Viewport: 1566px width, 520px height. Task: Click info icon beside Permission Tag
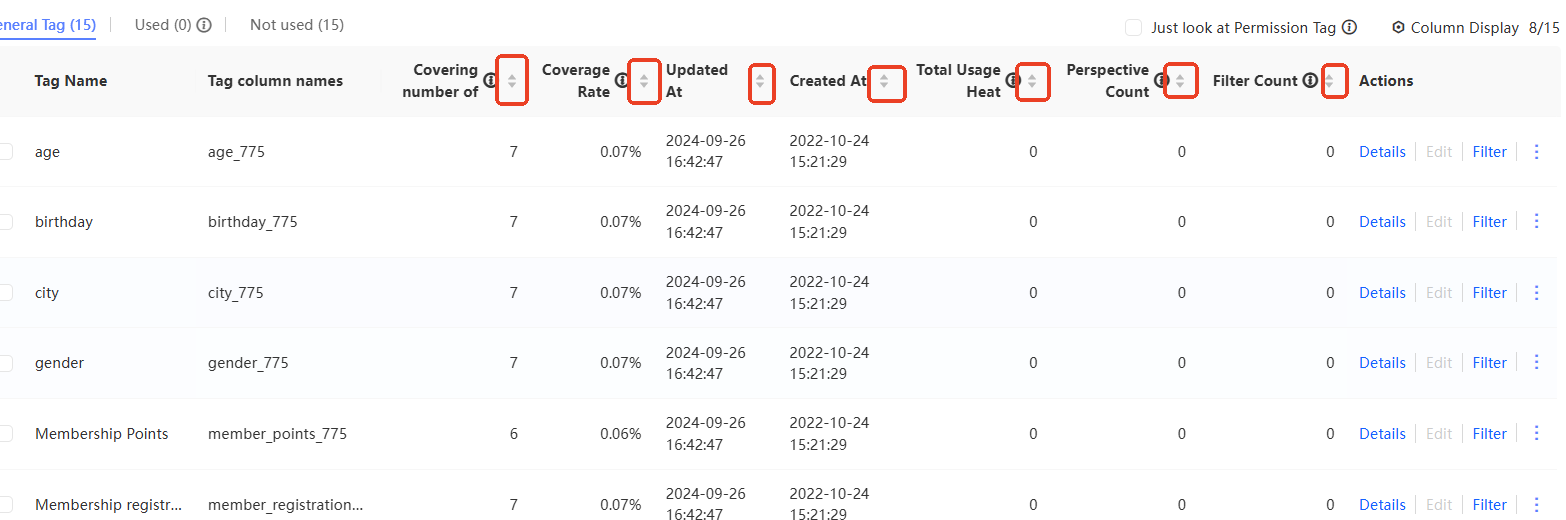point(1349,28)
